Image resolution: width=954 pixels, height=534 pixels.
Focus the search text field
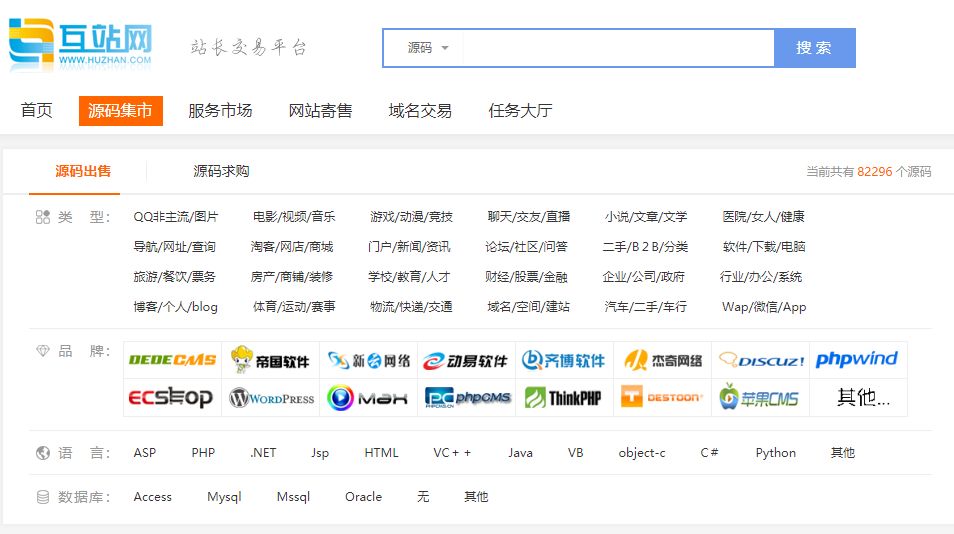point(618,47)
